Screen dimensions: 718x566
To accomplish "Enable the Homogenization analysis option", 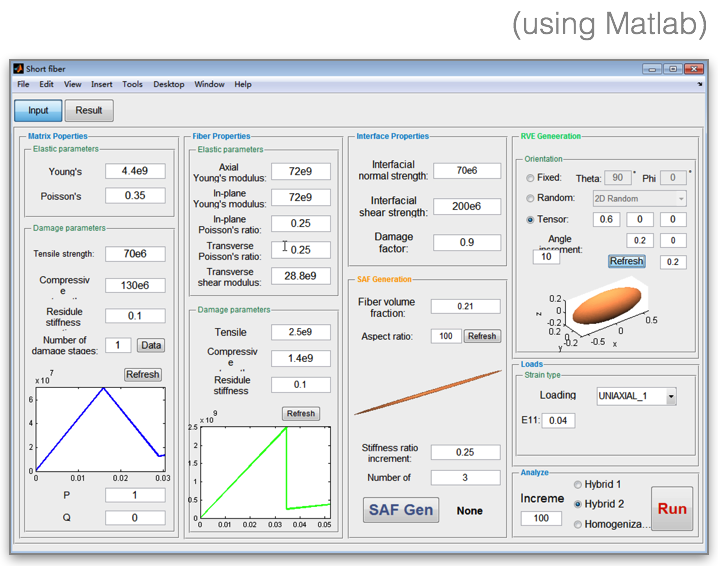I will coord(578,524).
